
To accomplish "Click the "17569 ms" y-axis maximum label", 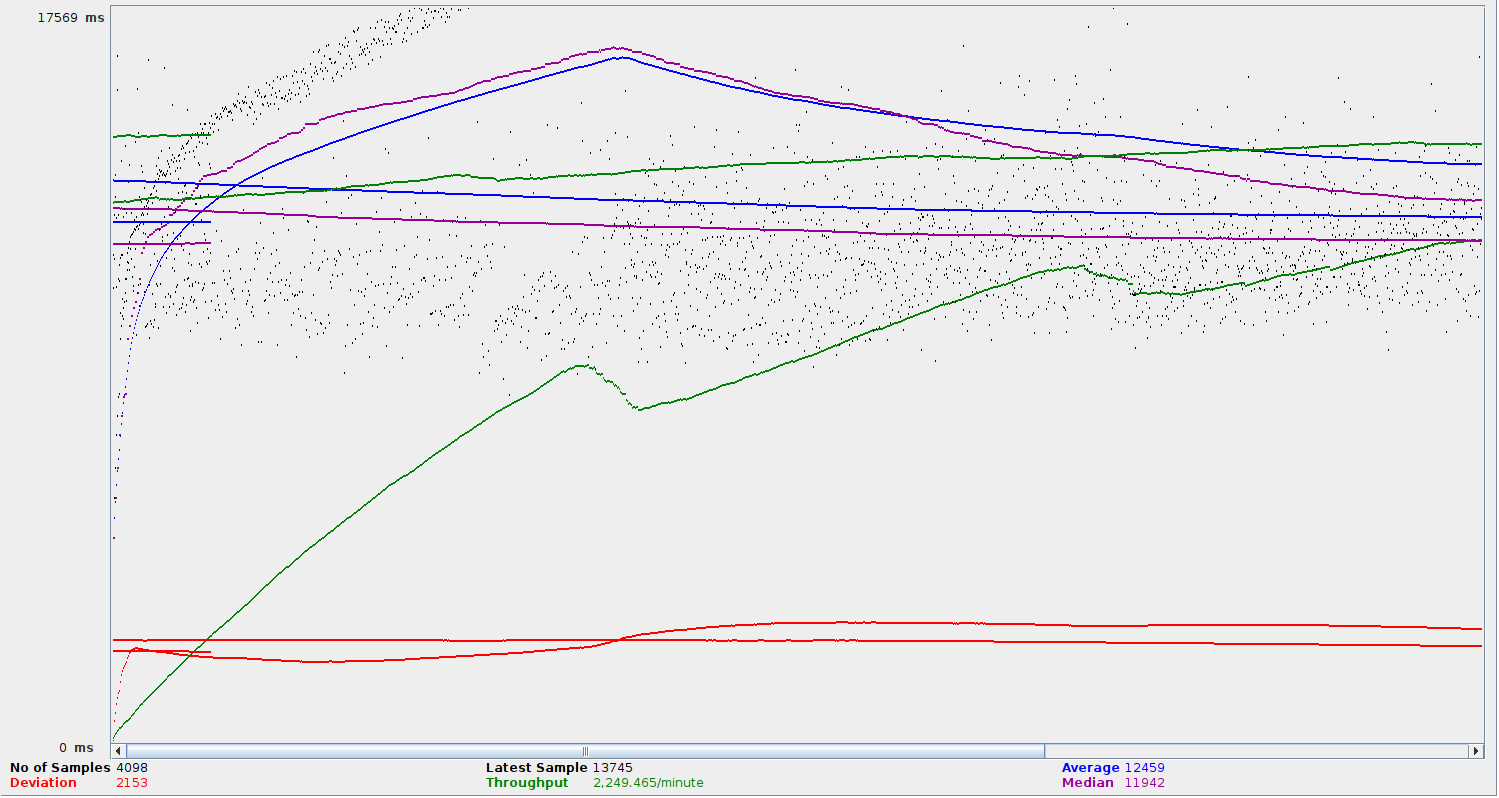I will (x=70, y=18).
